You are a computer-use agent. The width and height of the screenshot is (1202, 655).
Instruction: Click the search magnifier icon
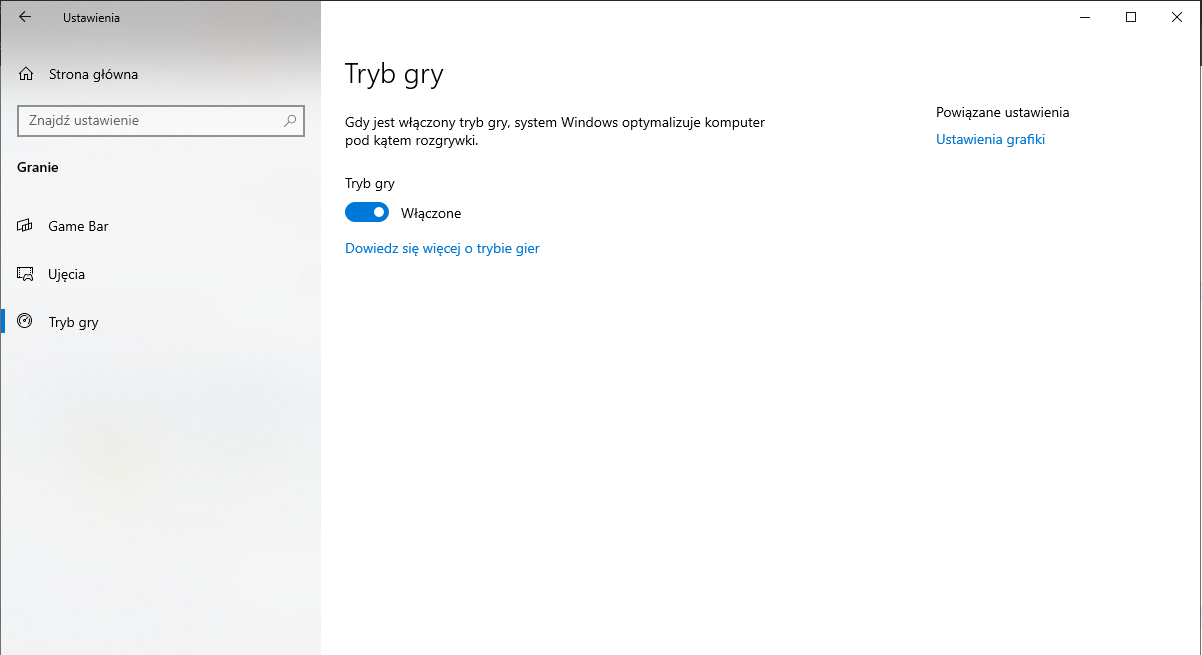(x=290, y=120)
